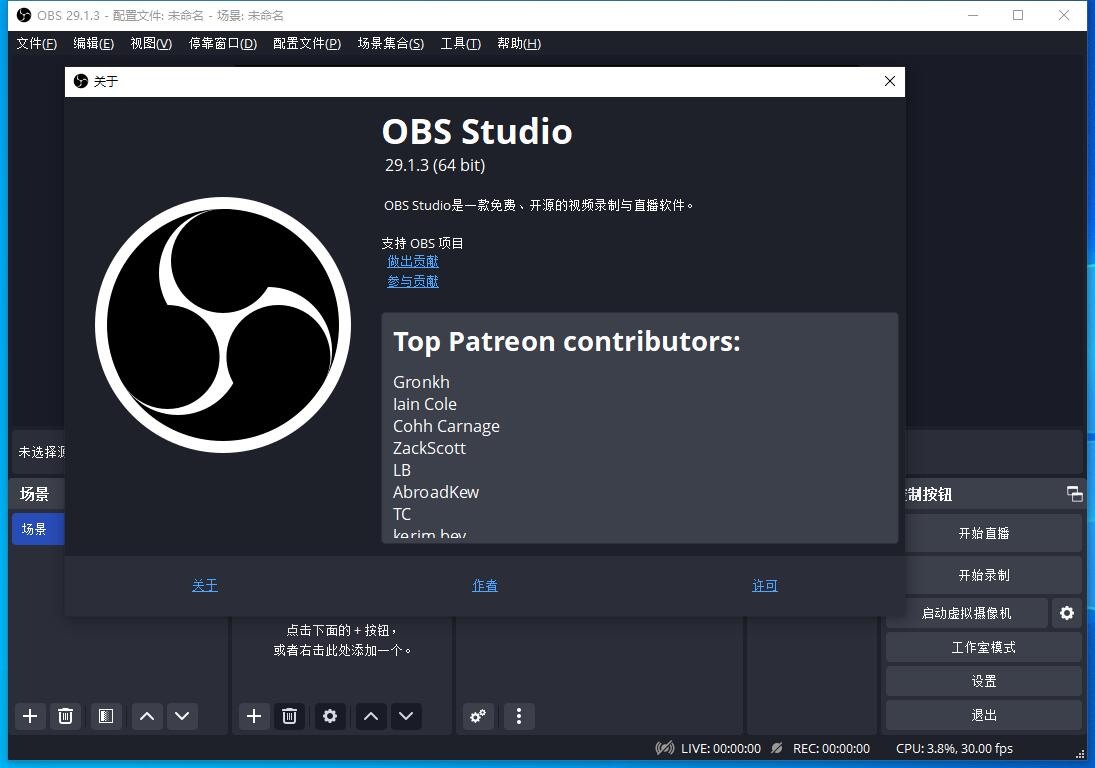Add a new source with plus icon
The height and width of the screenshot is (768, 1095).
tap(254, 716)
